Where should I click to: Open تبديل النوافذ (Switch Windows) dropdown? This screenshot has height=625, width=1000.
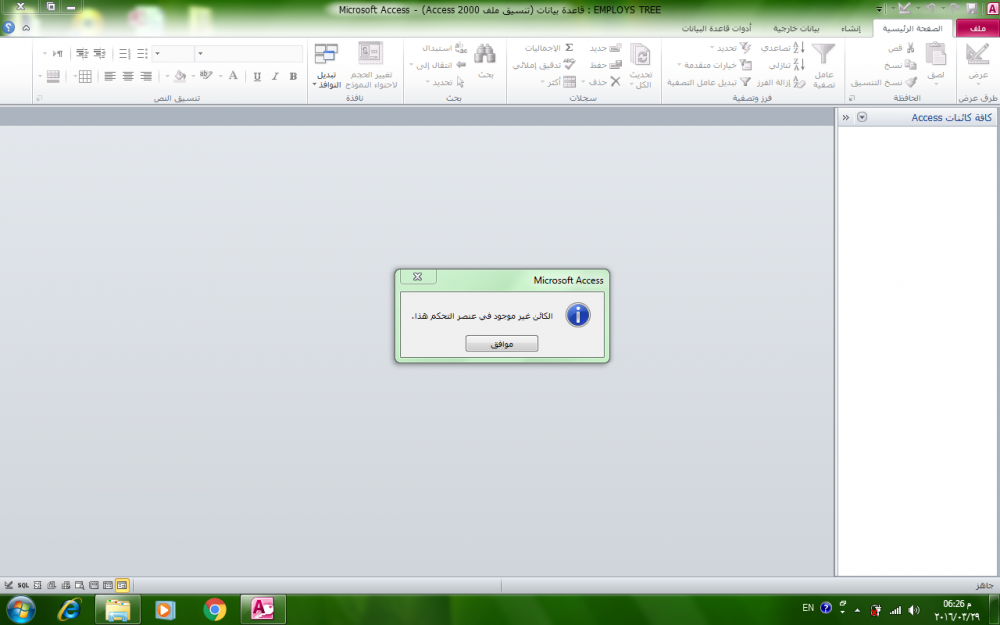327,65
